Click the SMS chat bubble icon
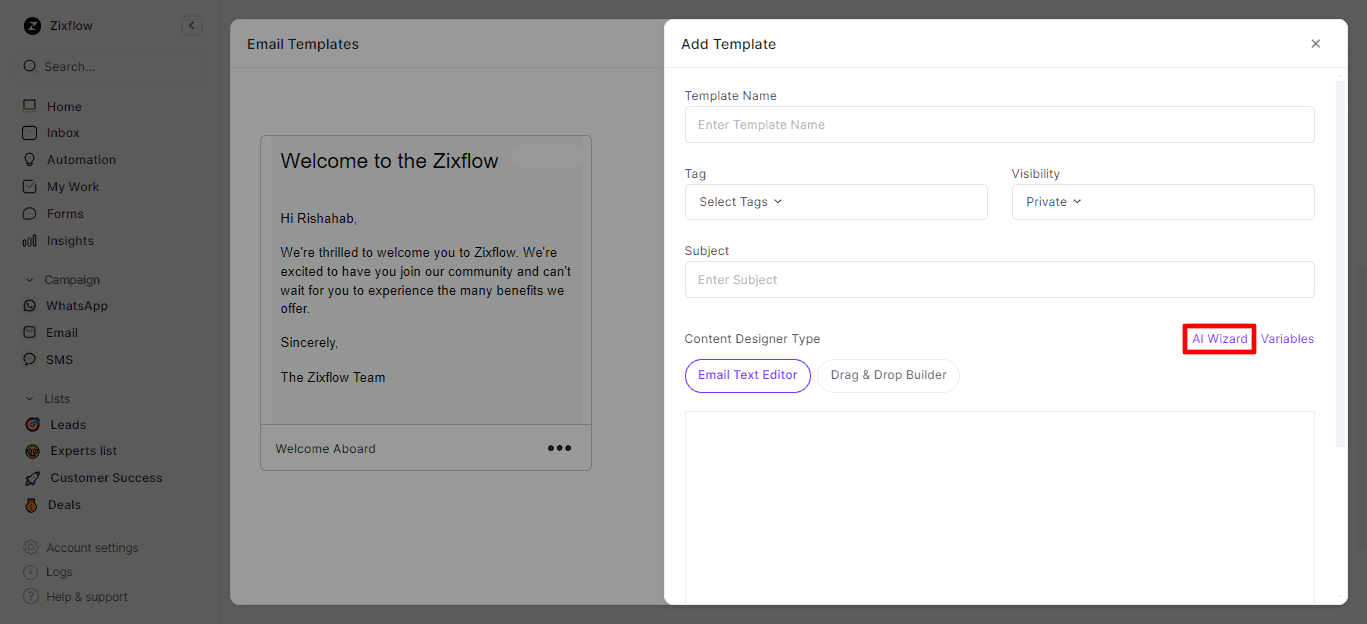The image size is (1367, 624). (30, 360)
